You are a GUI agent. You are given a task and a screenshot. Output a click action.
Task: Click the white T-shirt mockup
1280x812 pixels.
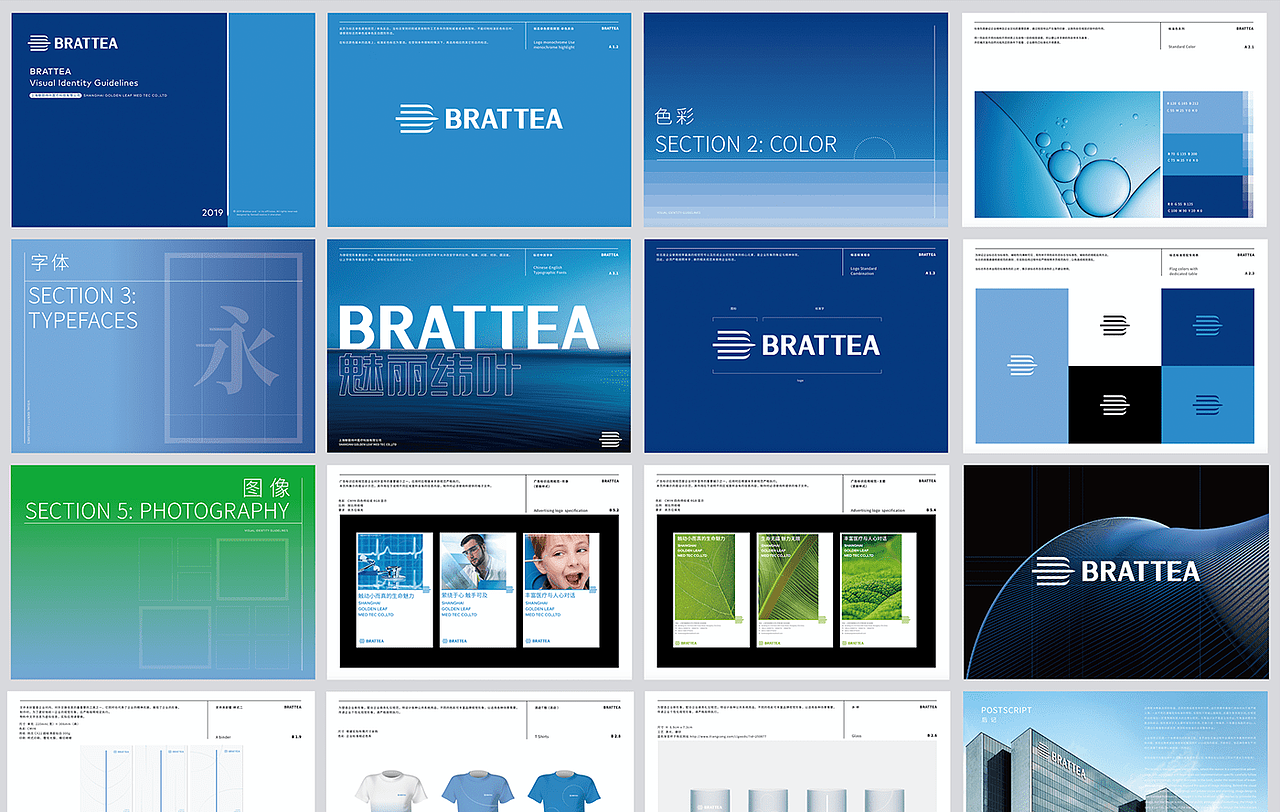(x=391, y=791)
